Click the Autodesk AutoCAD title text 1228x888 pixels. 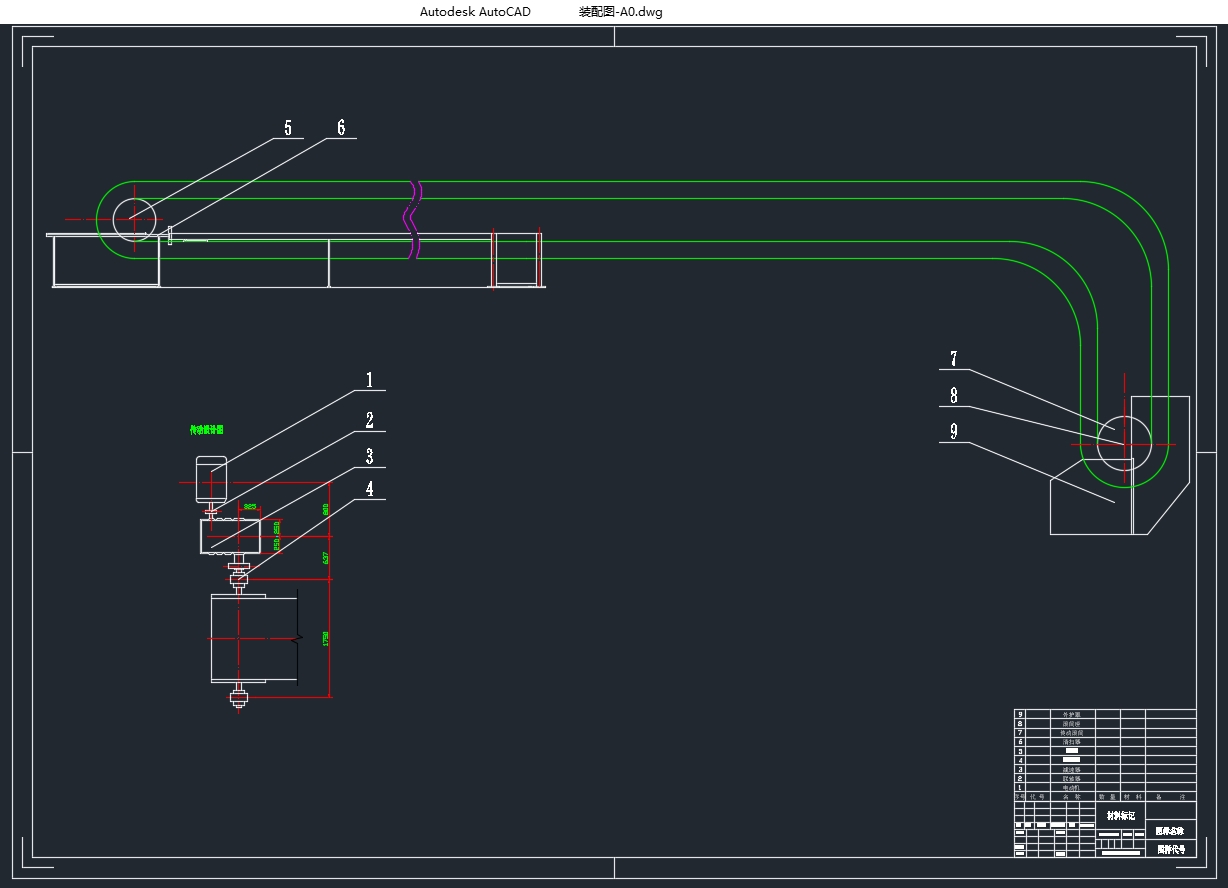click(475, 12)
